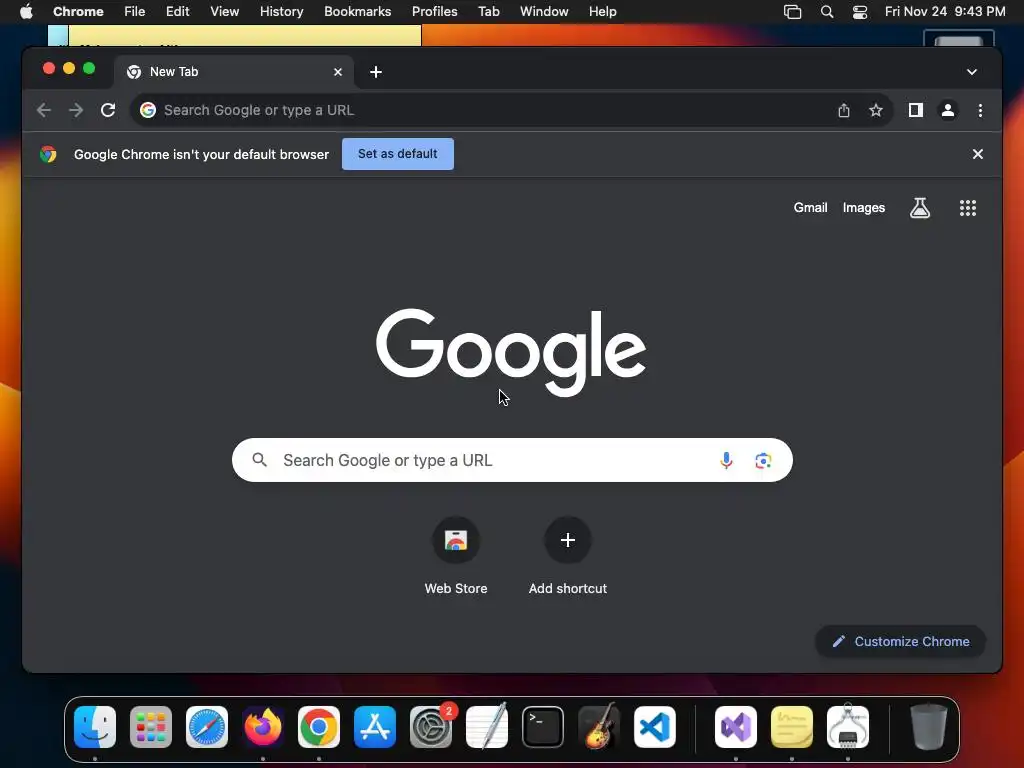Screen dimensions: 1024x768
Task: Open Spotlight search in the menu bar
Action: click(827, 12)
